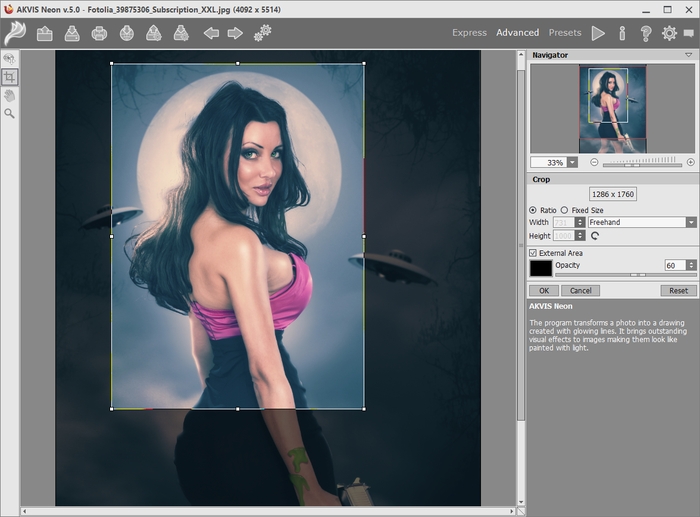Toggle the notifications message icon
The image size is (700, 517).
689,33
